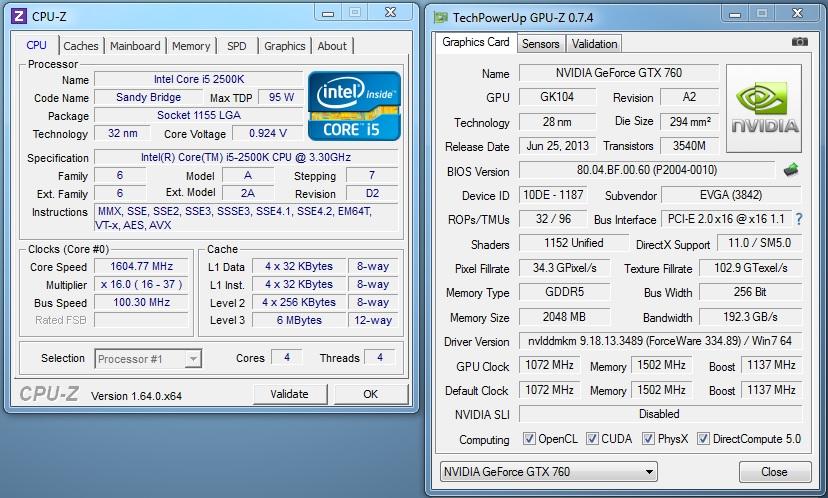Toggle the CUDA checkbox

(592, 439)
